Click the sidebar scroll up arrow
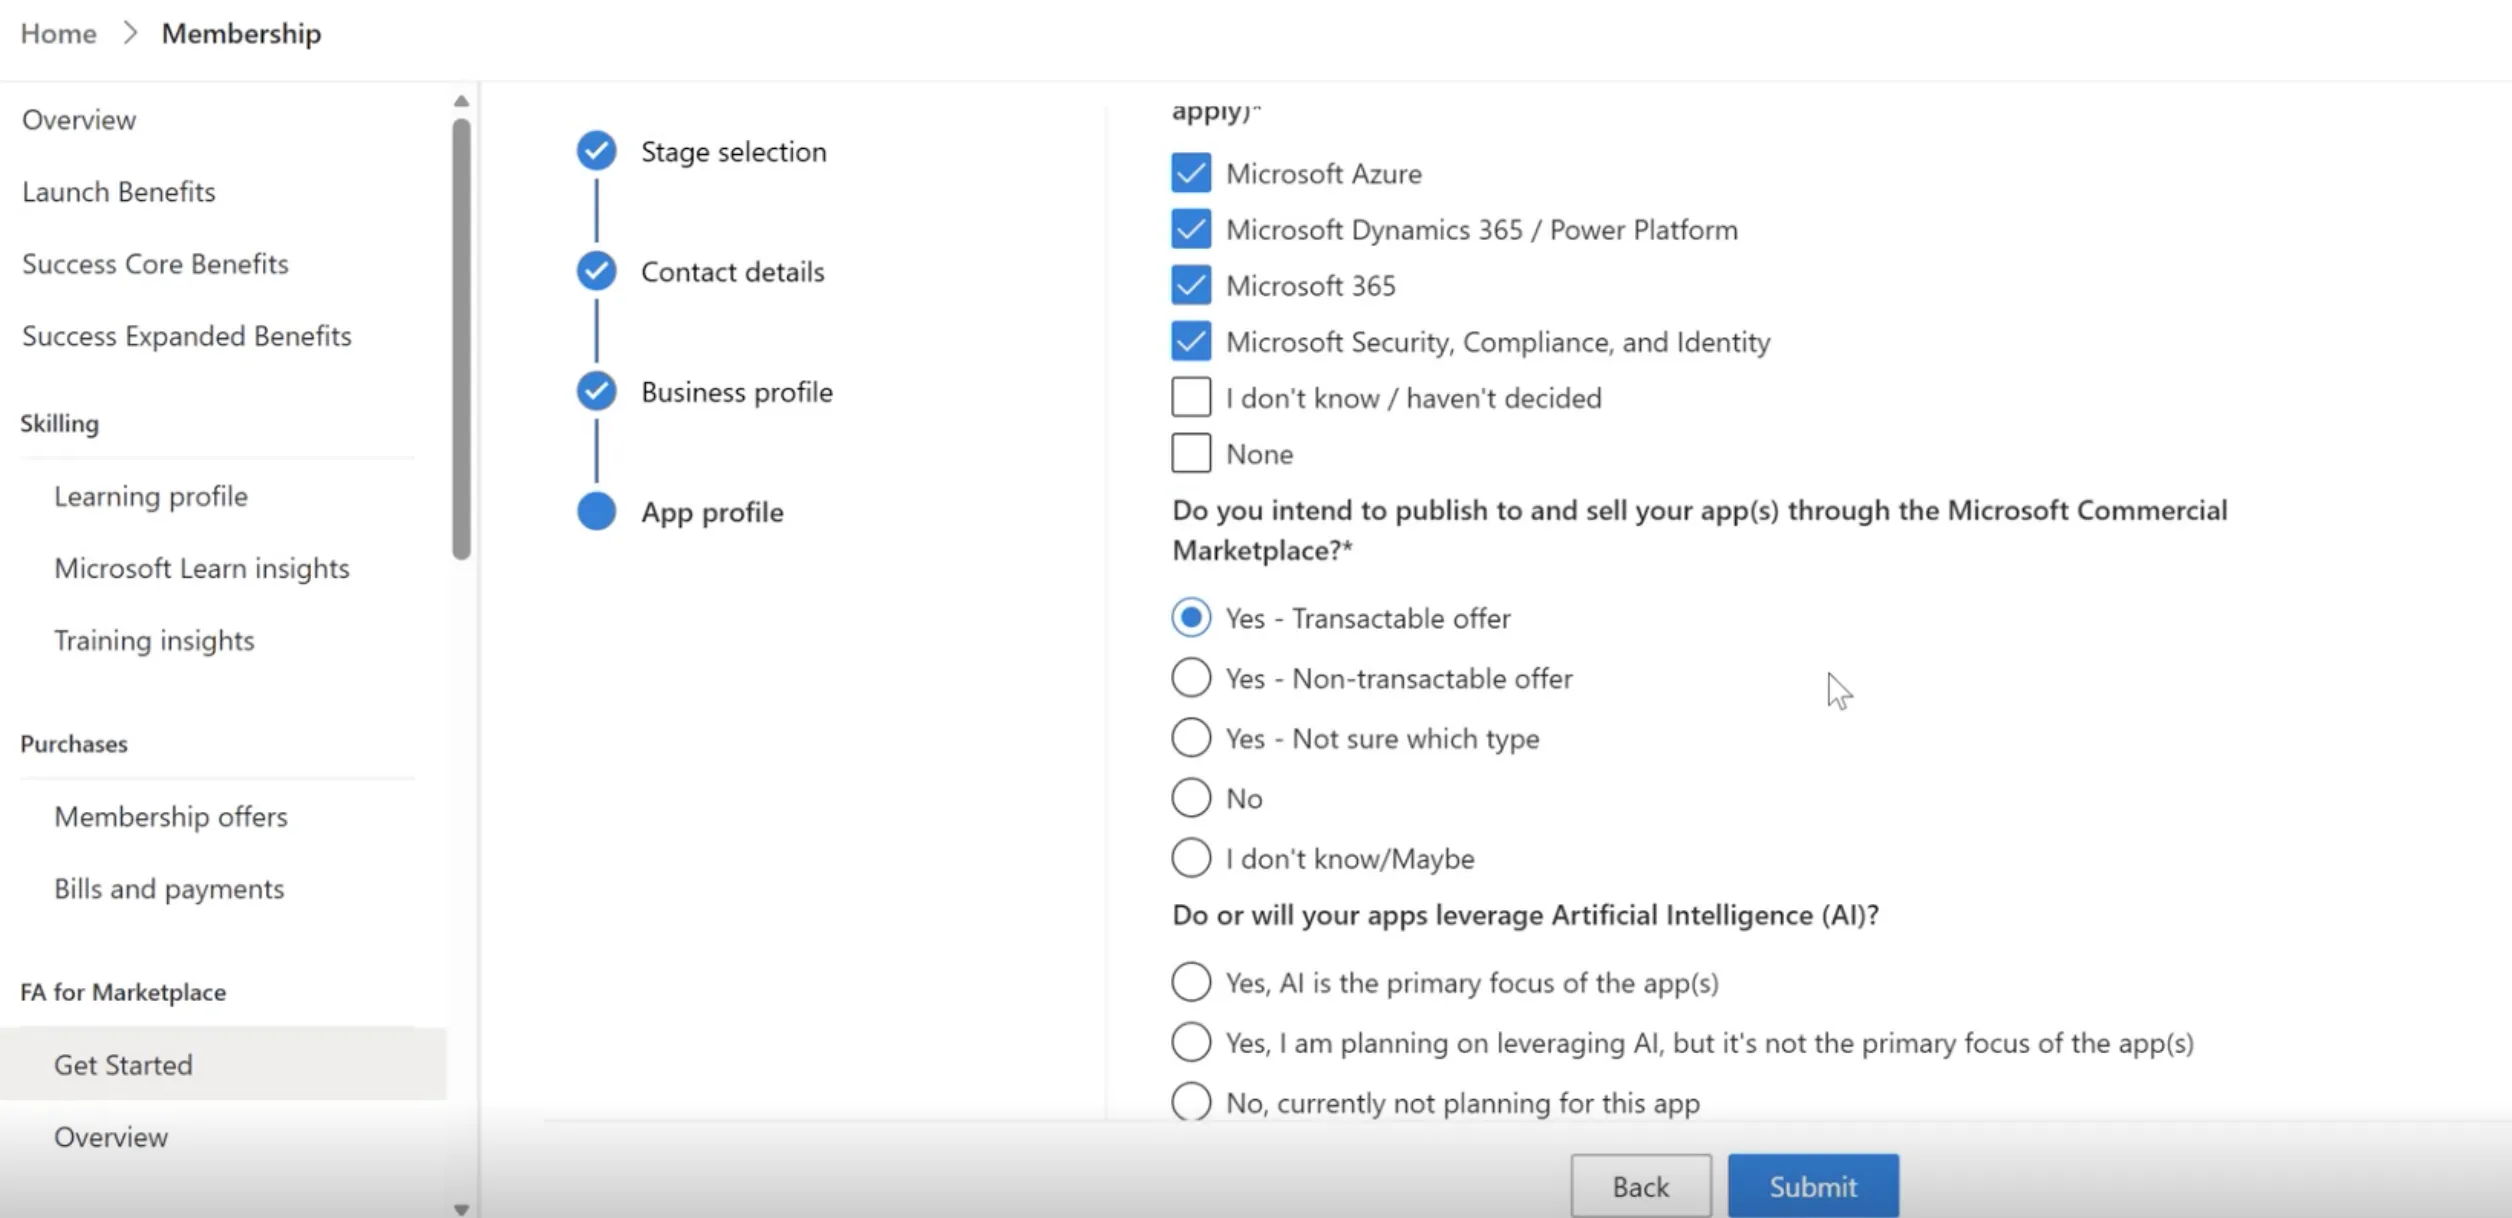2512x1218 pixels. [x=461, y=101]
